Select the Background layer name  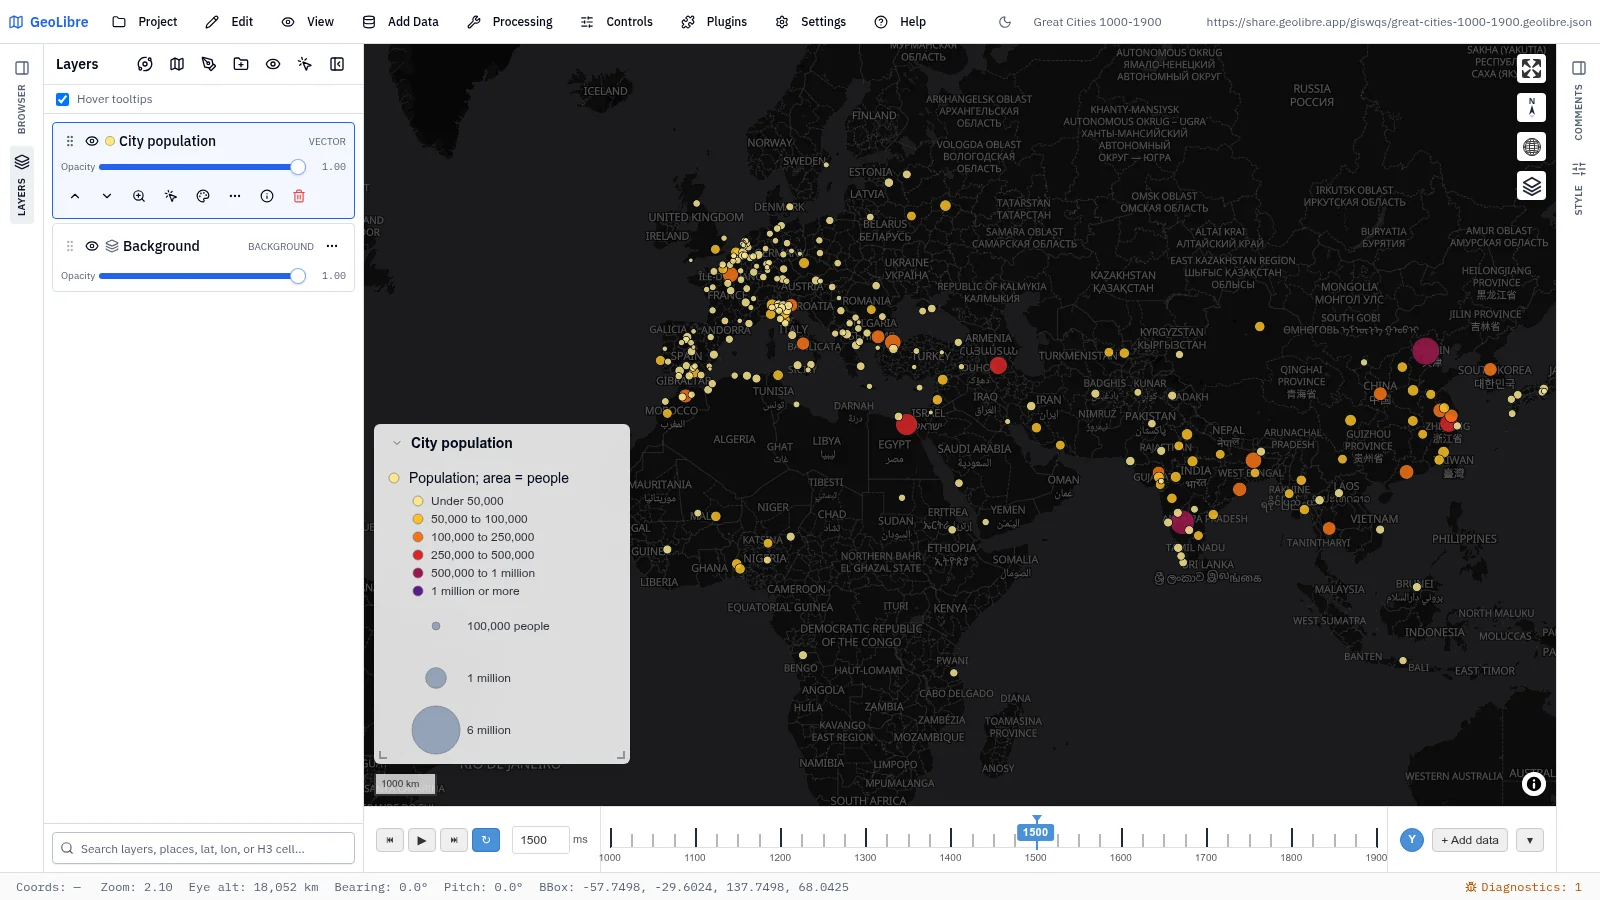pyautogui.click(x=161, y=246)
